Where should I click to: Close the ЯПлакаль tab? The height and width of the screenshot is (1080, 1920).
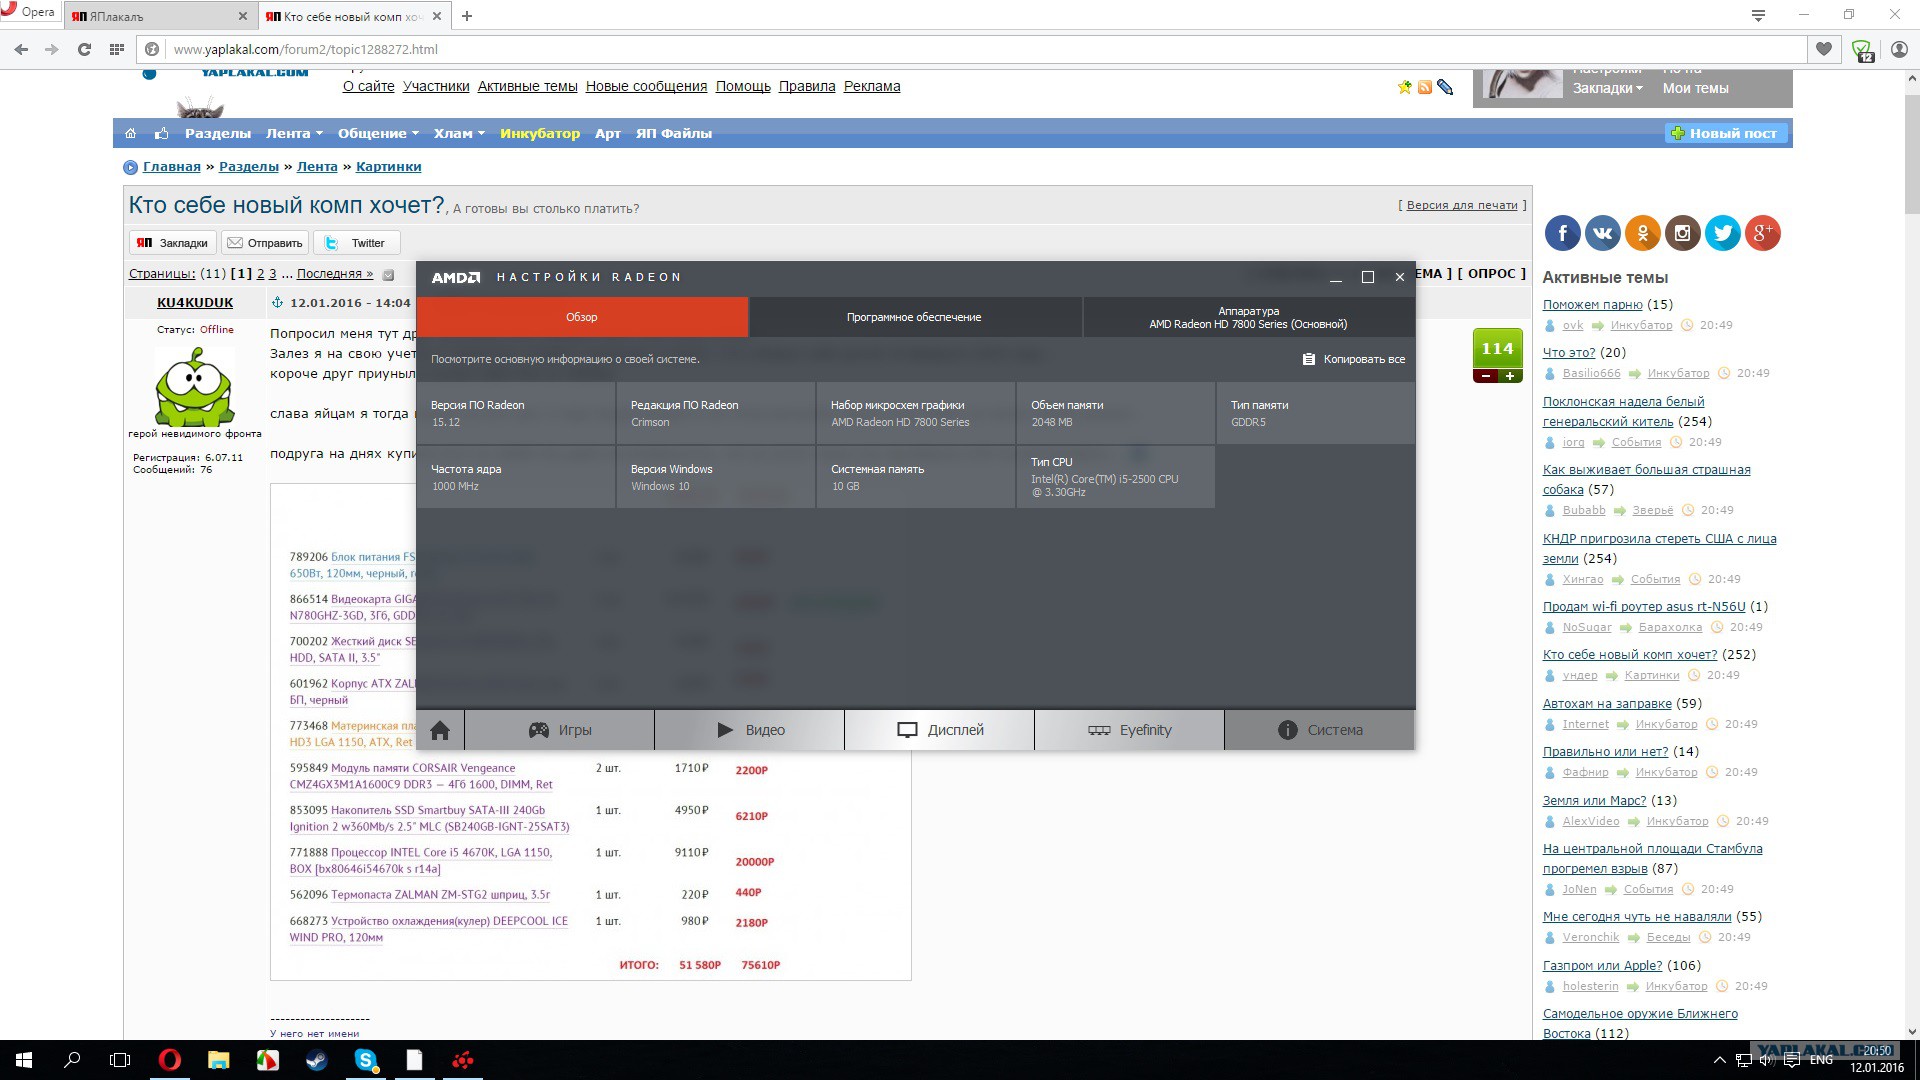(243, 16)
